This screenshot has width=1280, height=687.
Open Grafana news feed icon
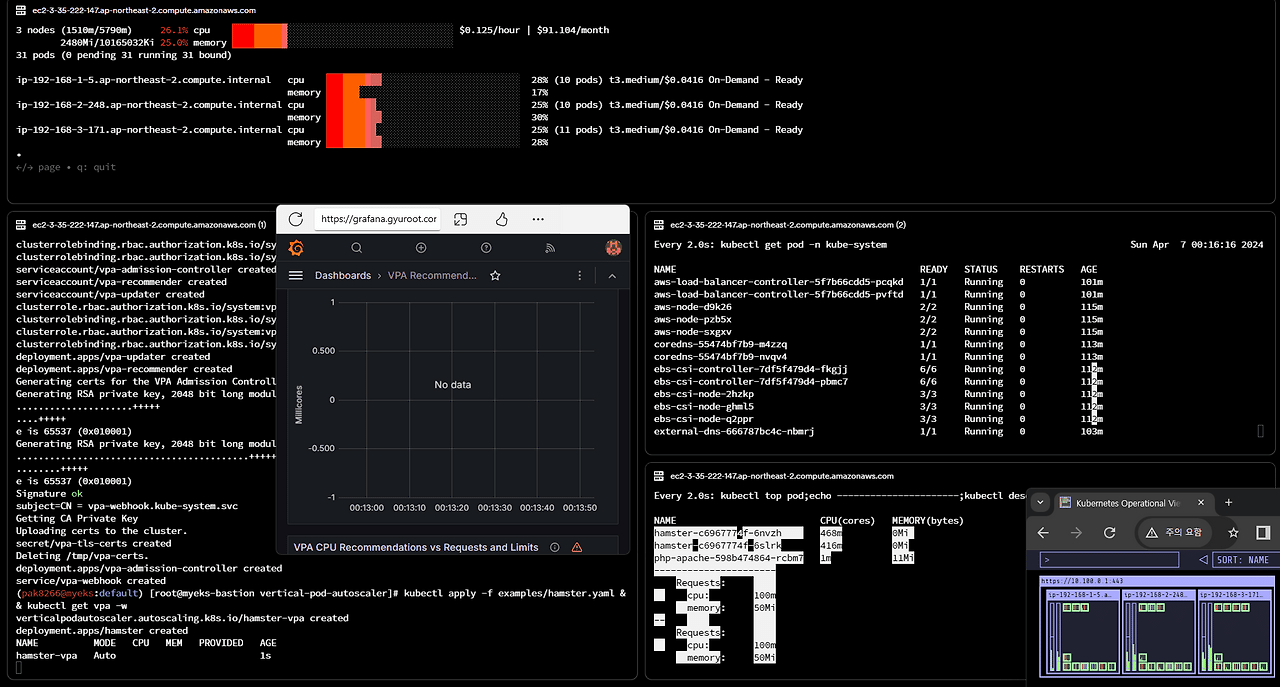coord(550,248)
